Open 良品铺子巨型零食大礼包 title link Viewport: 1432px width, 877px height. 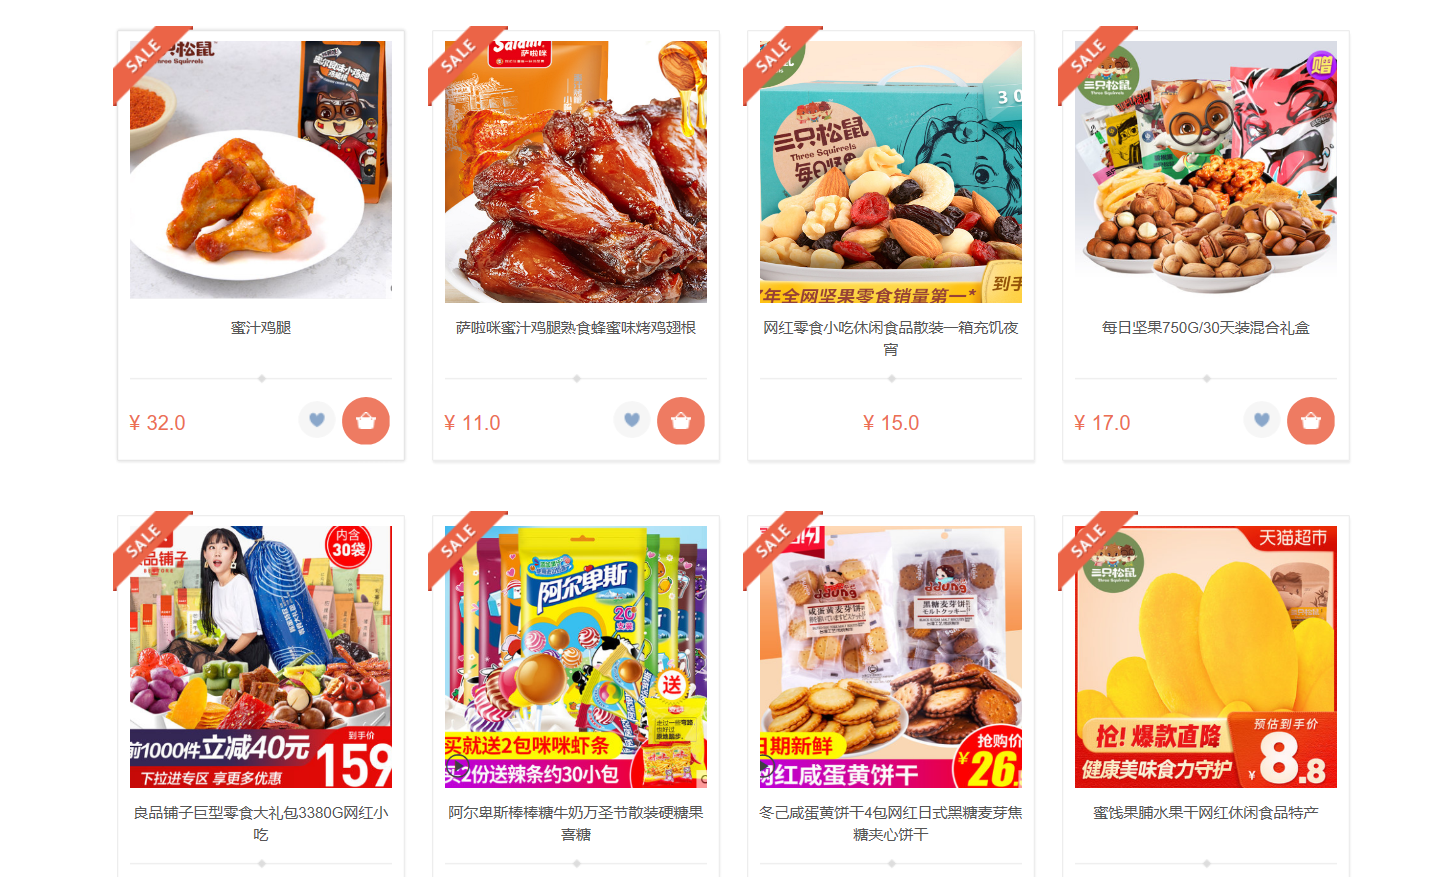261,823
